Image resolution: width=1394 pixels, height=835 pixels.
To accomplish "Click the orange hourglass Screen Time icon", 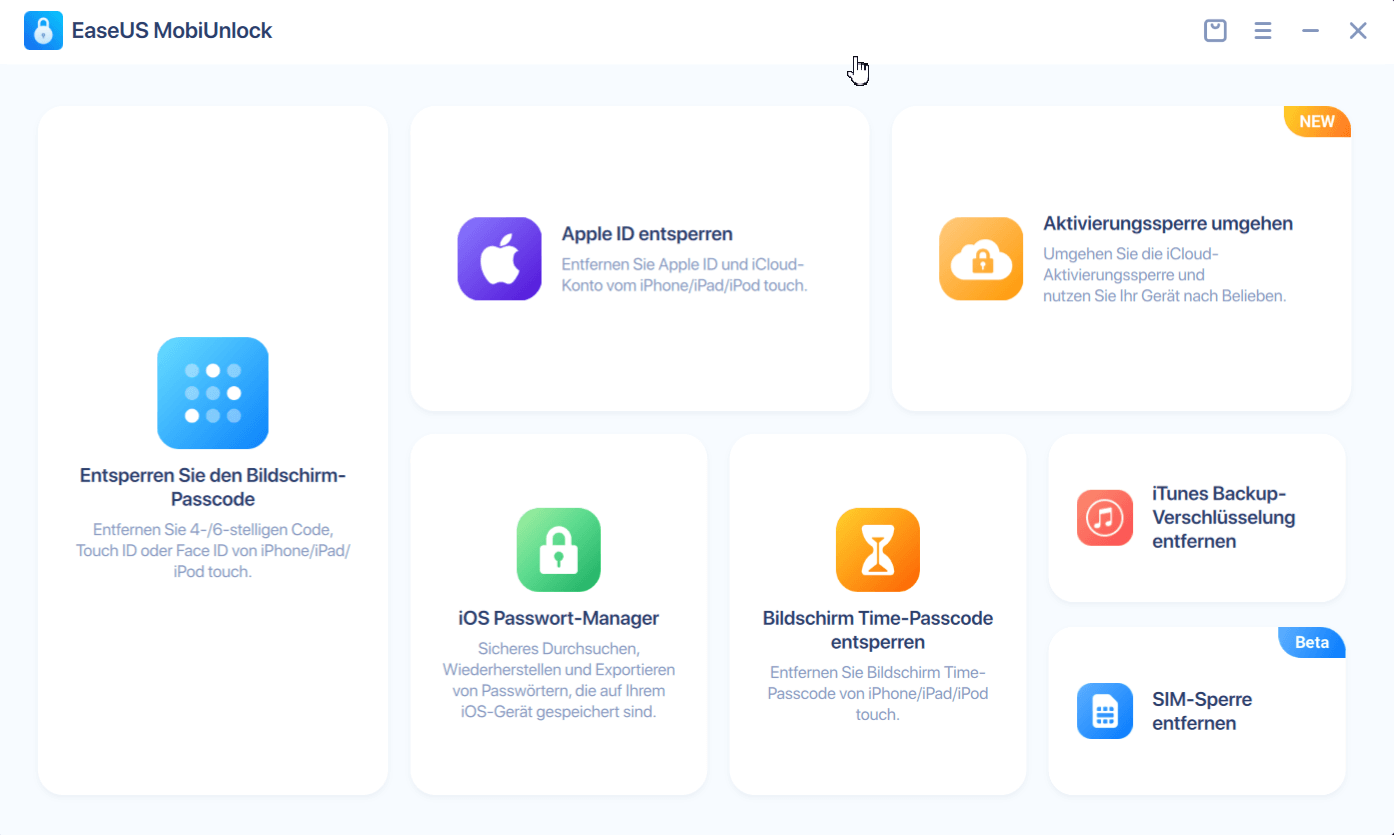I will coord(878,550).
